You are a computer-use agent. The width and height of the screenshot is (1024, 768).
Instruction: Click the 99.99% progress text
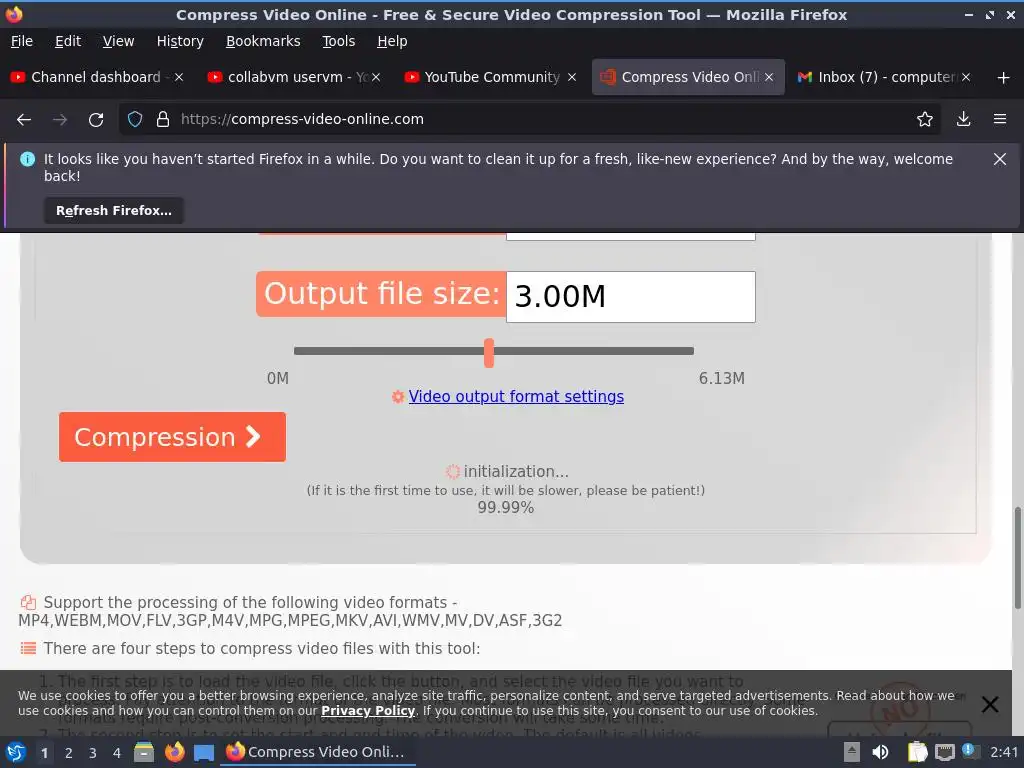pyautogui.click(x=505, y=507)
